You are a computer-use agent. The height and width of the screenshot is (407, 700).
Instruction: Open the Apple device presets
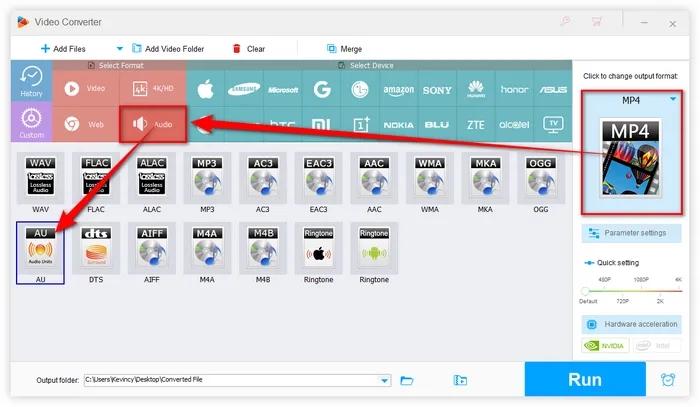point(206,89)
